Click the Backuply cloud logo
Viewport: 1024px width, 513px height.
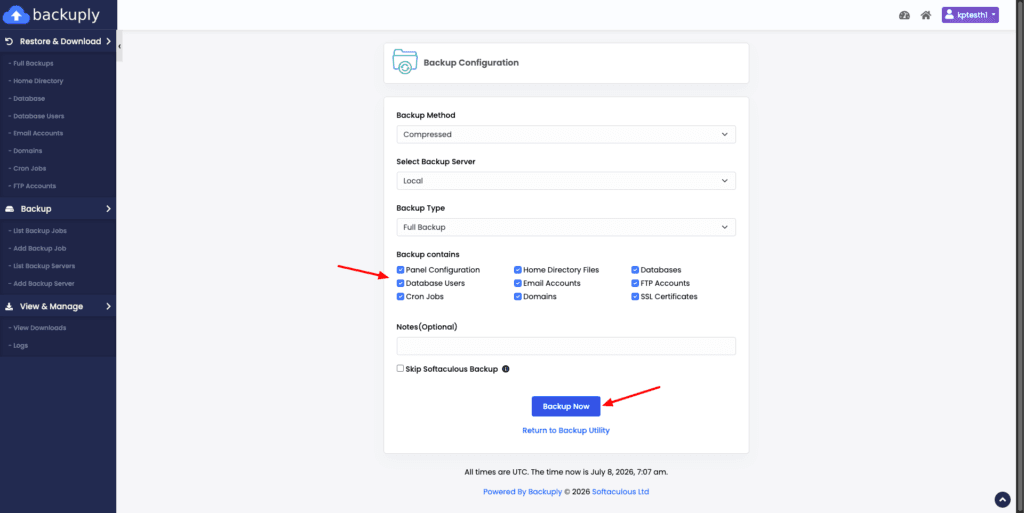[16, 14]
